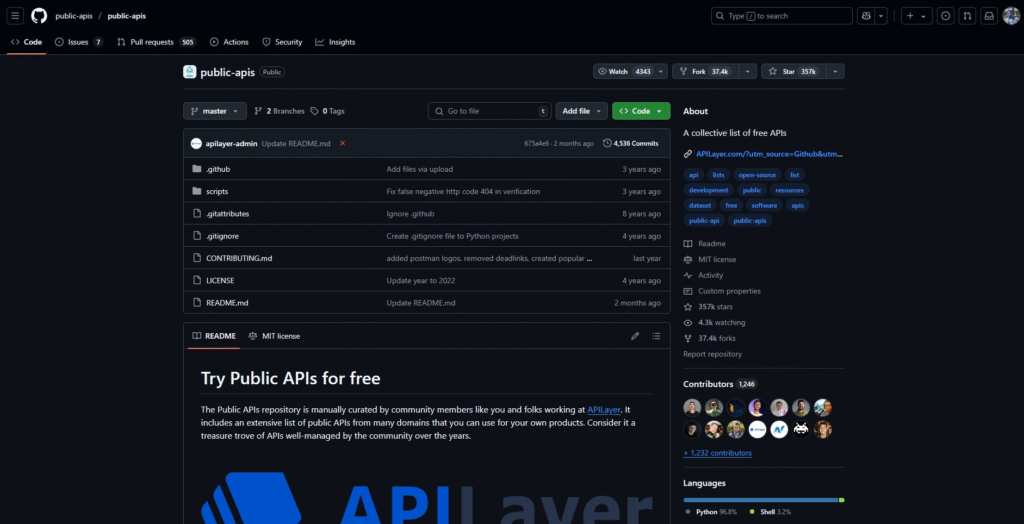Open the green Code dropdown
This screenshot has width=1024, height=524.
(x=641, y=111)
